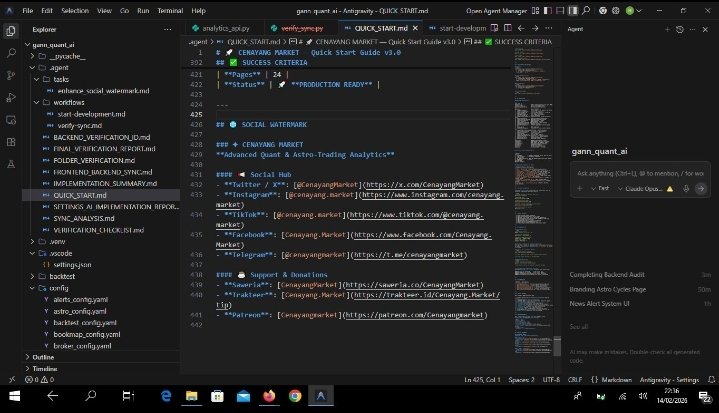The height and width of the screenshot is (413, 719).
Task: Focus the Ask anything agent input field
Action: (x=640, y=173)
